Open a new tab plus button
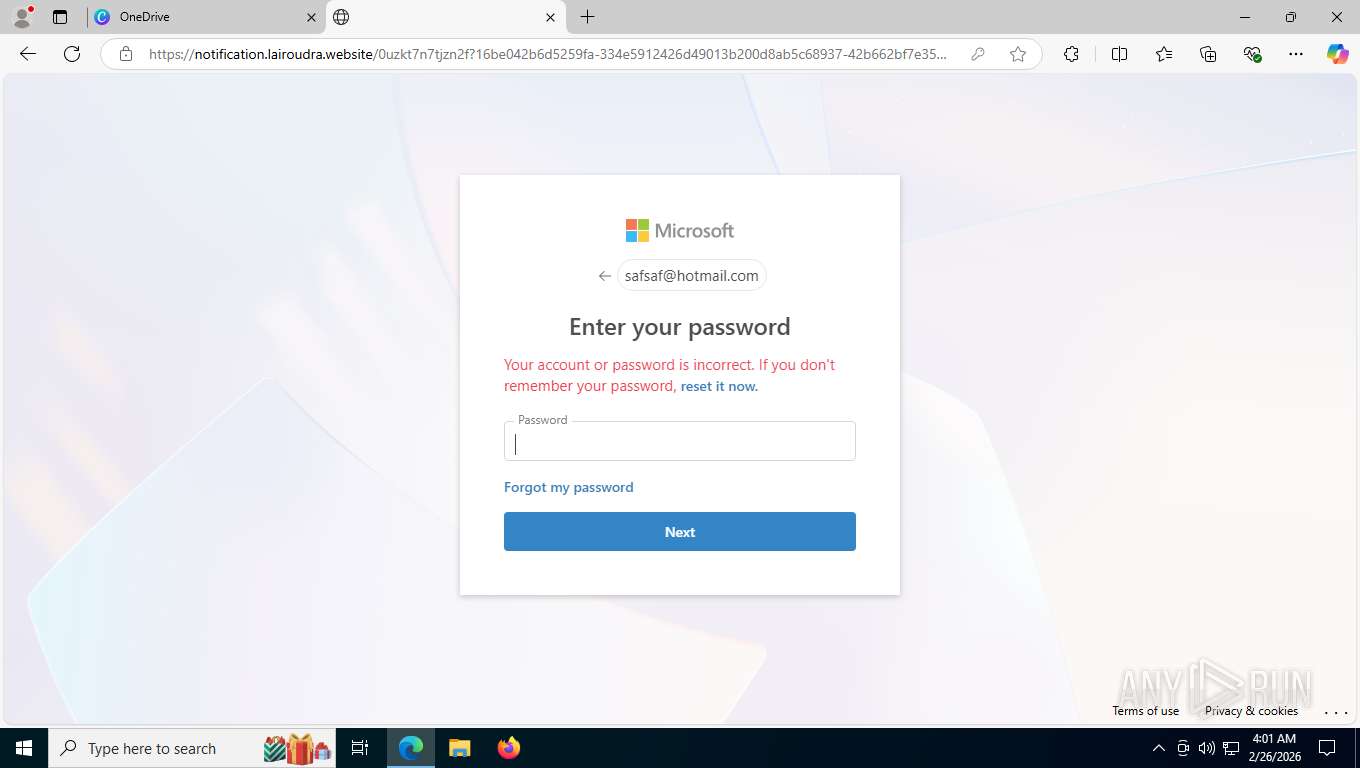The height and width of the screenshot is (768, 1360). point(587,17)
